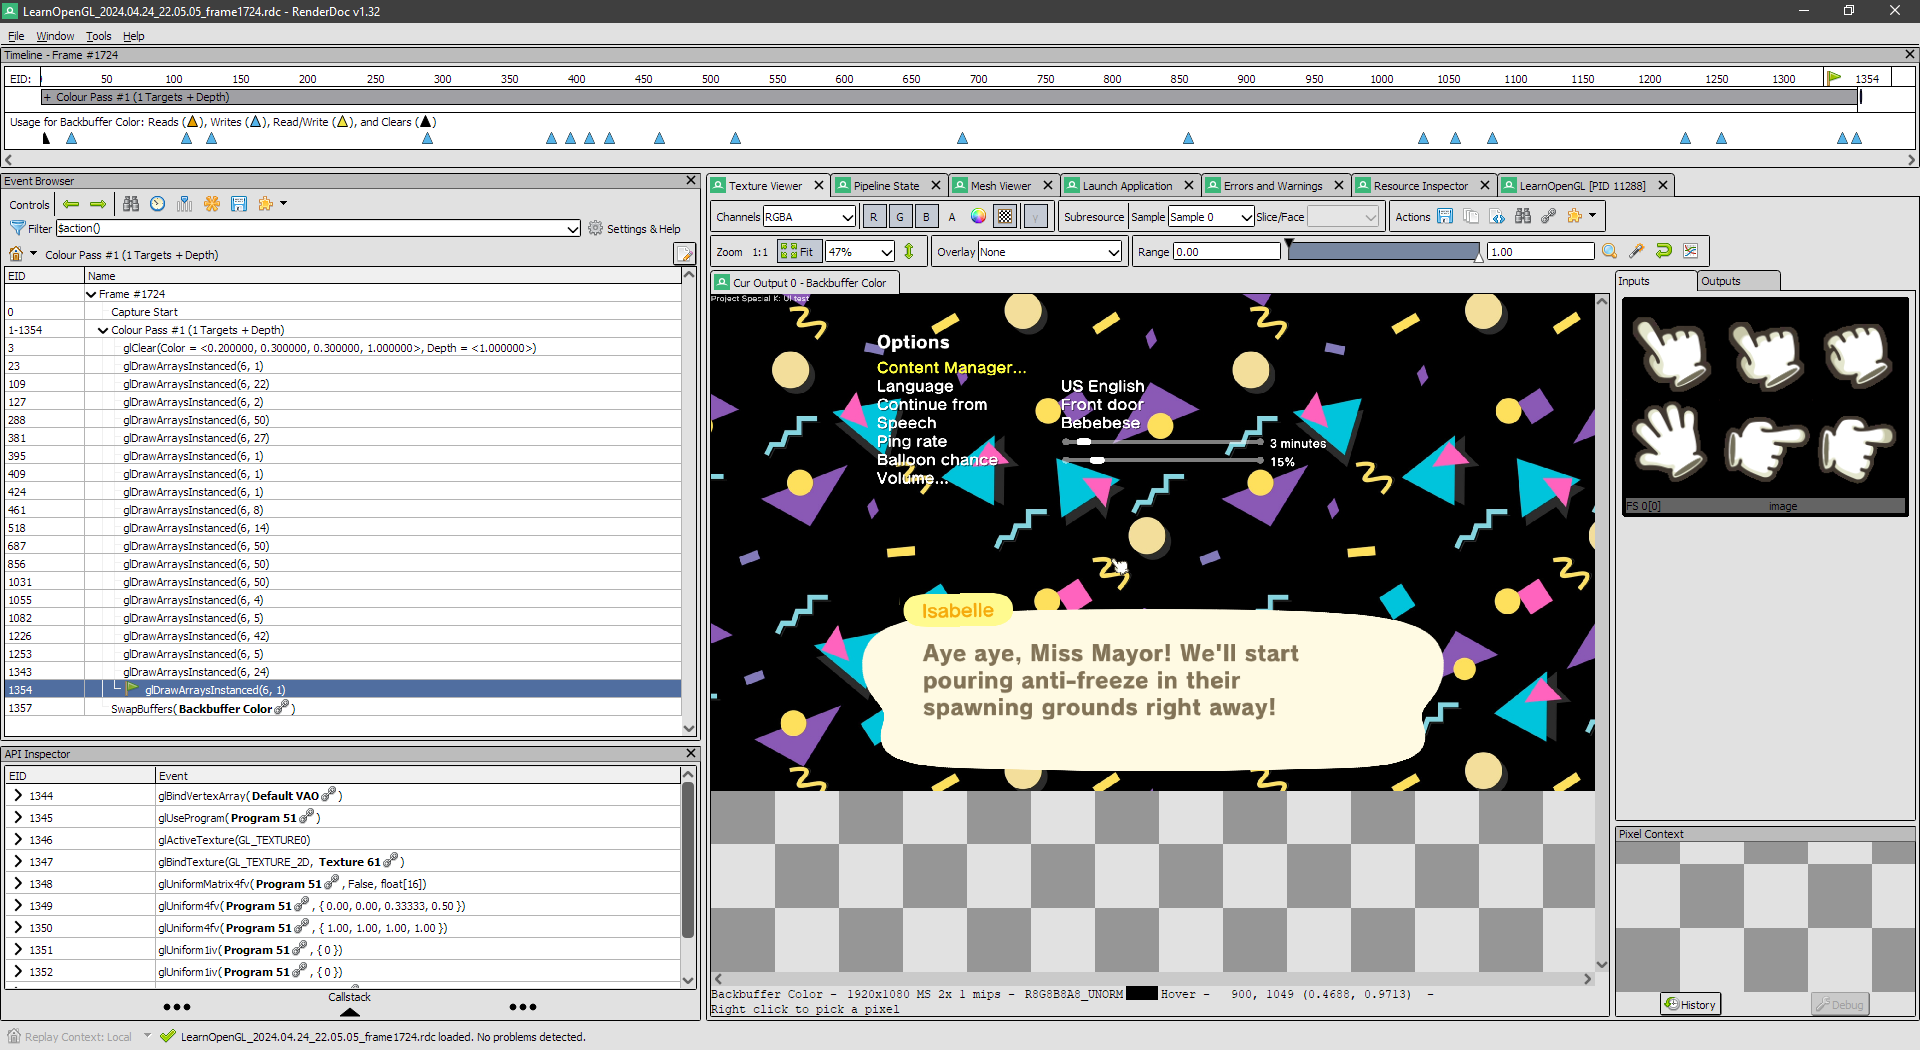1920x1050 pixels.
Task: Click the Replay Context home icon in status bar
Action: coord(14,1036)
